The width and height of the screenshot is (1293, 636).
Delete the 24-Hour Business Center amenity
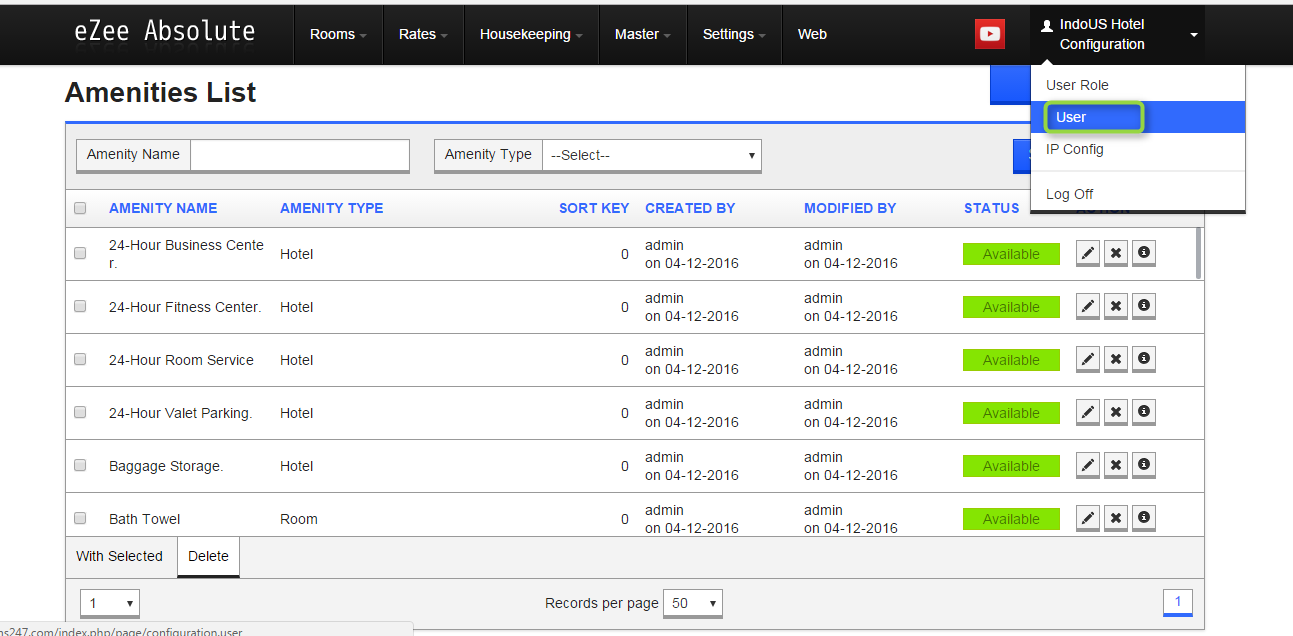[1116, 254]
